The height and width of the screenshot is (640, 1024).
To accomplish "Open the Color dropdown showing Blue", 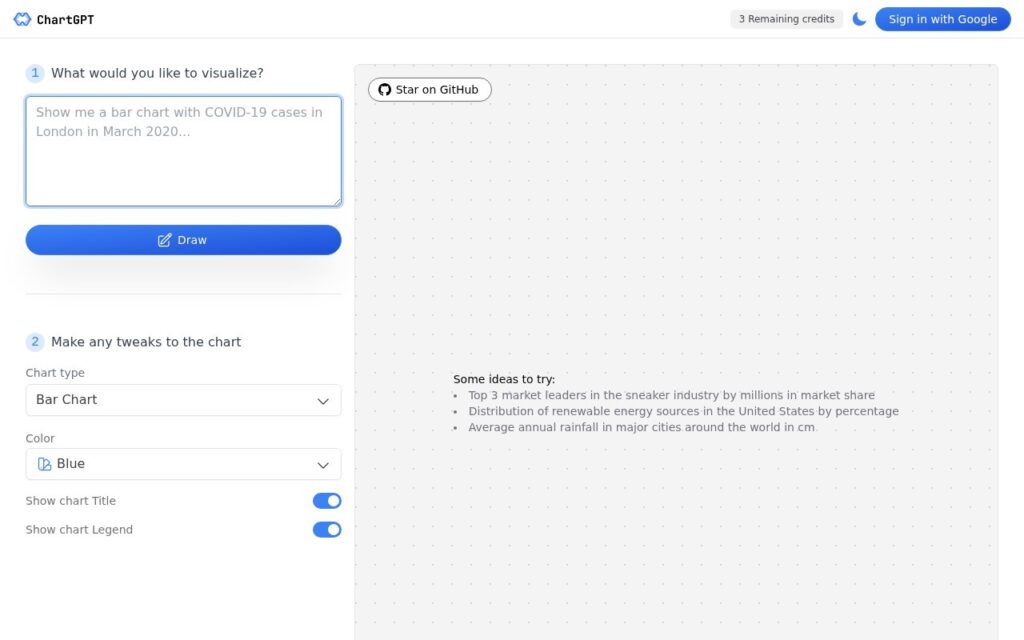I will [184, 464].
